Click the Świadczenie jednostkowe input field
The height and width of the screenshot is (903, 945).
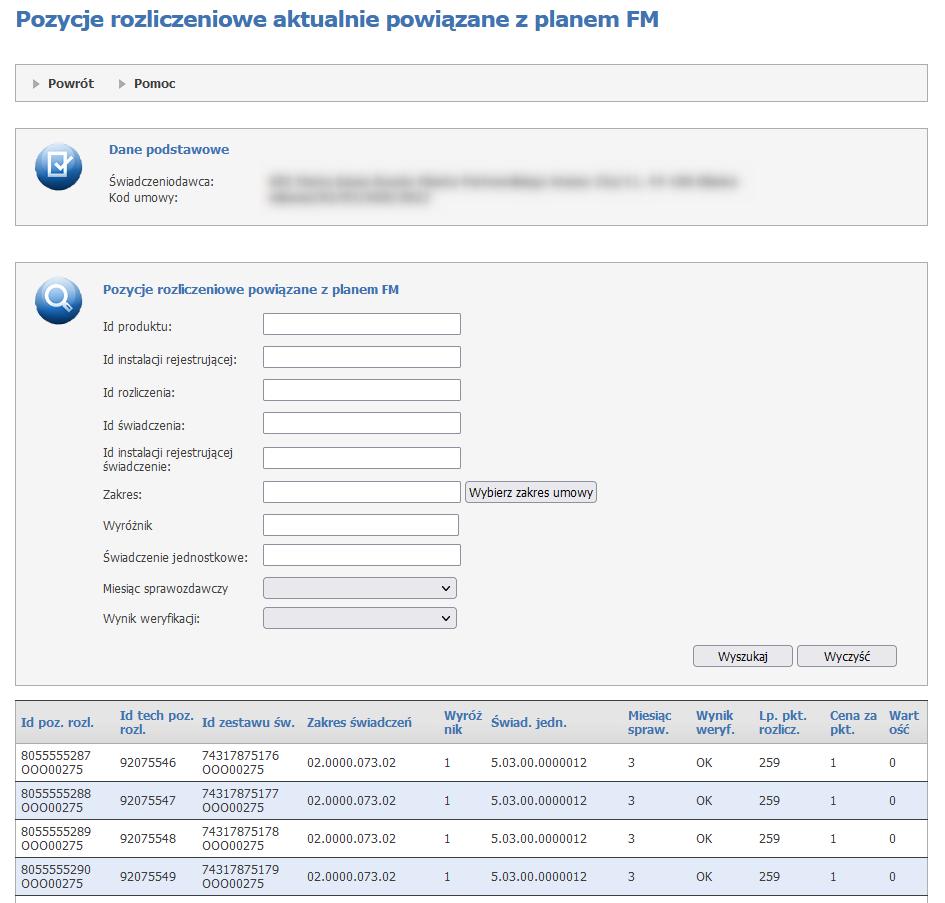(x=361, y=555)
